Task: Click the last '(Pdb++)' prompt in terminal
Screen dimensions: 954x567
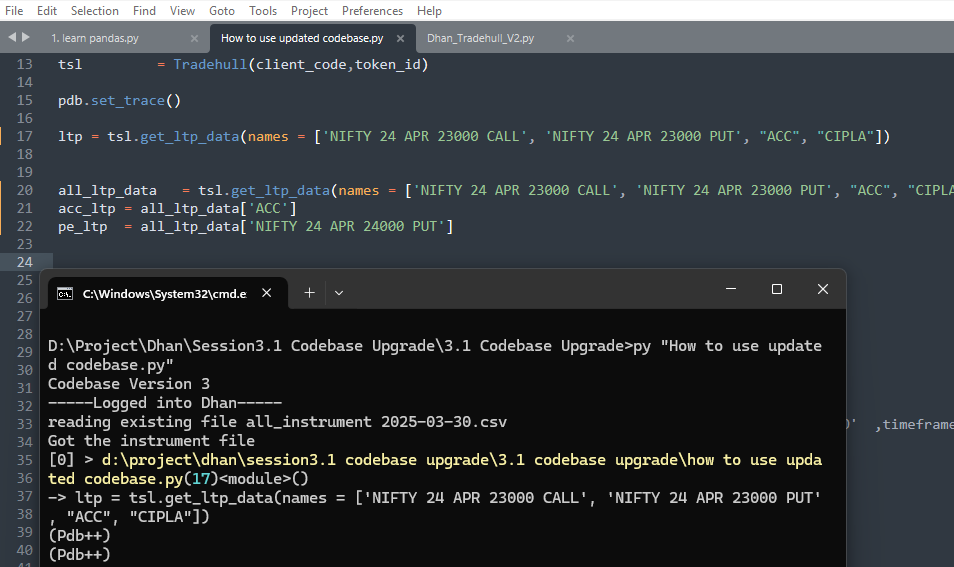Action: tap(79, 554)
